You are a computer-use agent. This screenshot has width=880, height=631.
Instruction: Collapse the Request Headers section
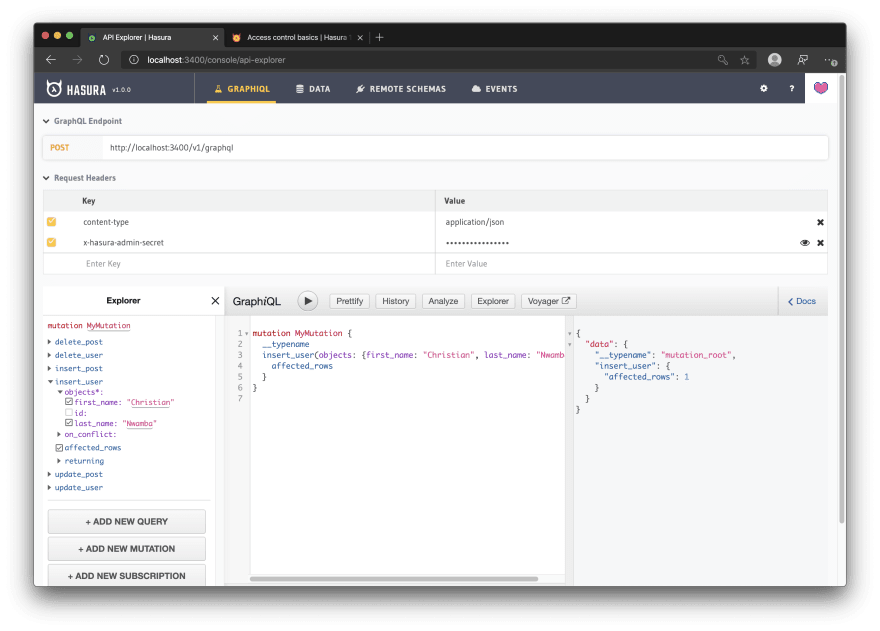click(x=46, y=178)
